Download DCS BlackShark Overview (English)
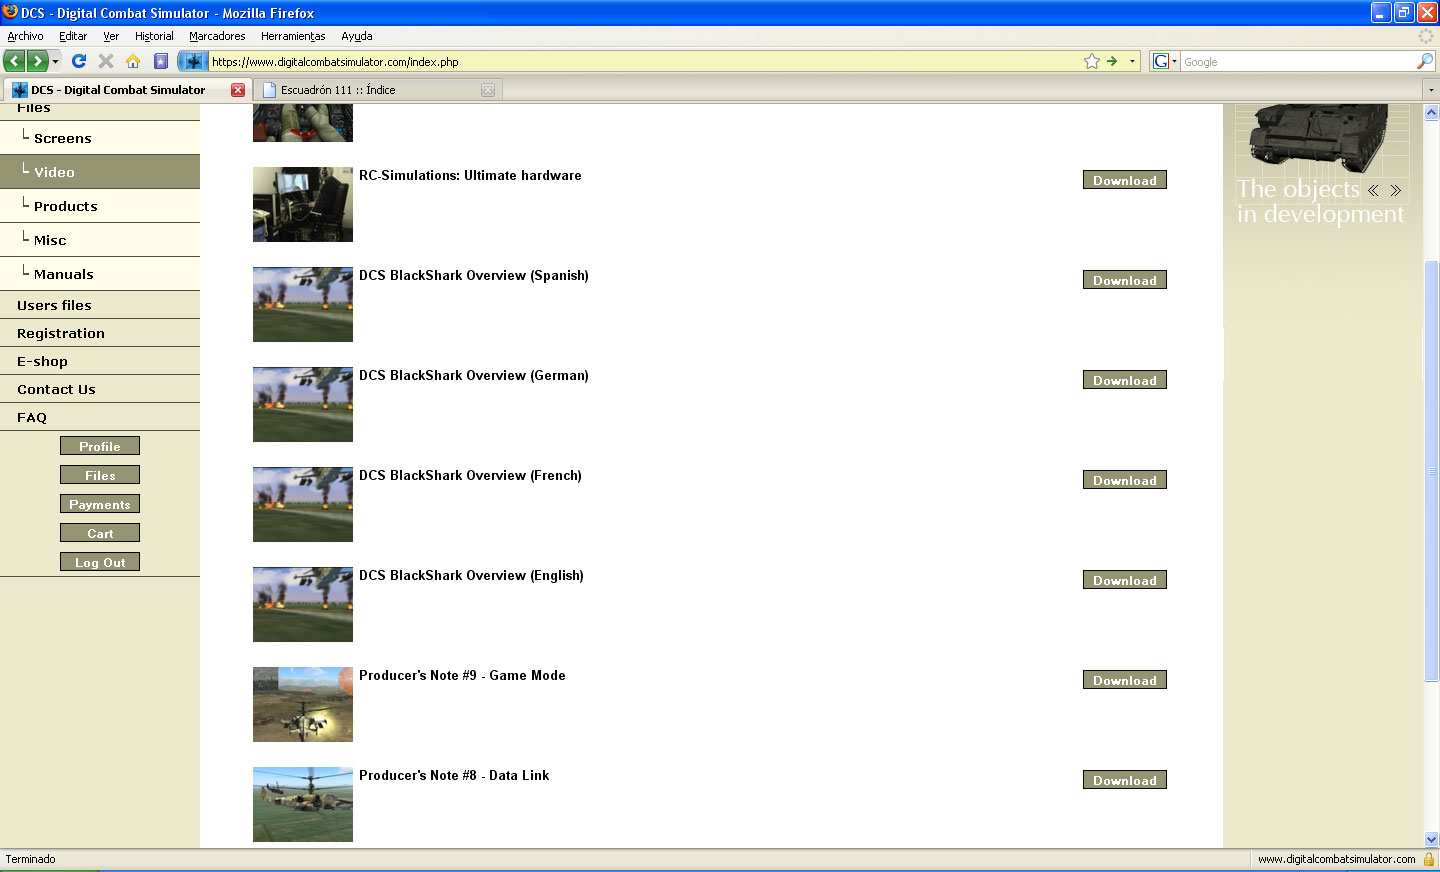 tap(1125, 580)
